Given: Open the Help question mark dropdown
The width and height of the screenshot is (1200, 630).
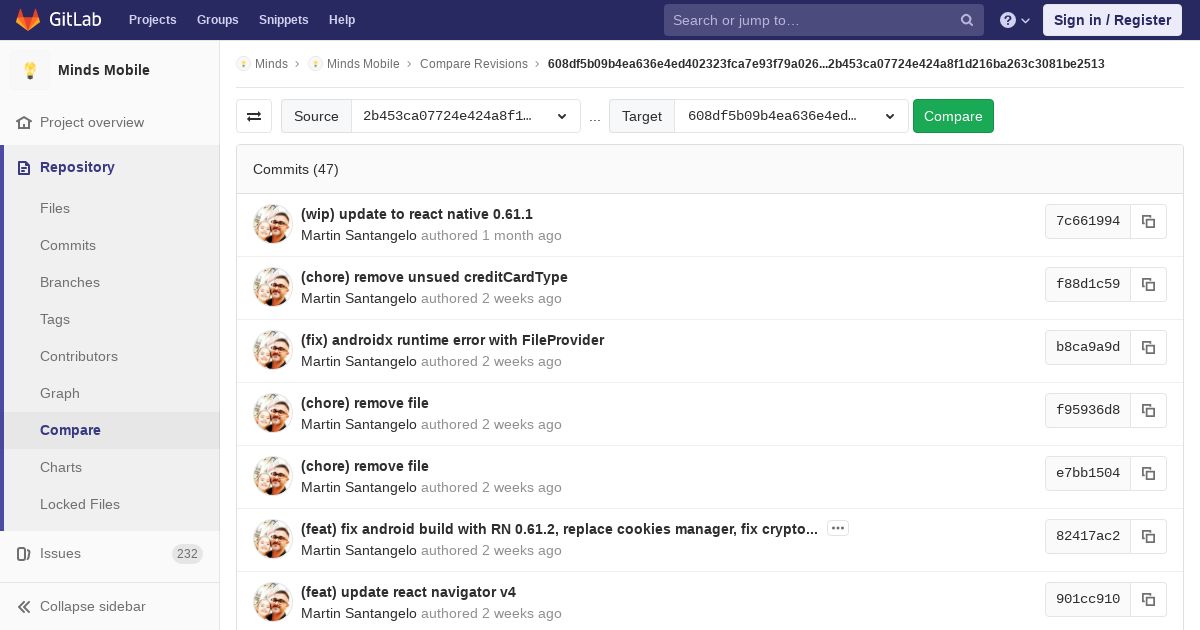Looking at the screenshot, I should (1015, 20).
